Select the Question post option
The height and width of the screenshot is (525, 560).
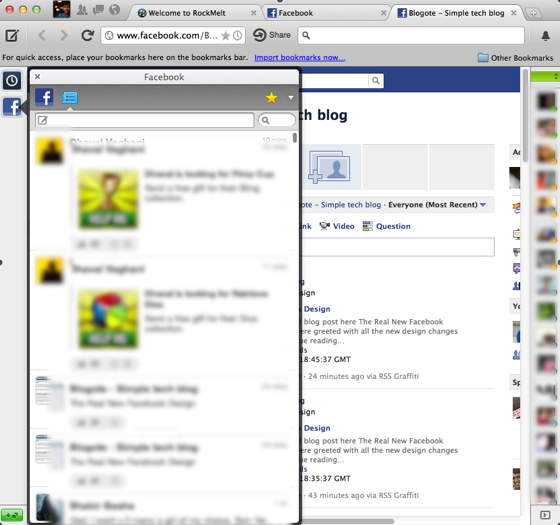point(386,226)
